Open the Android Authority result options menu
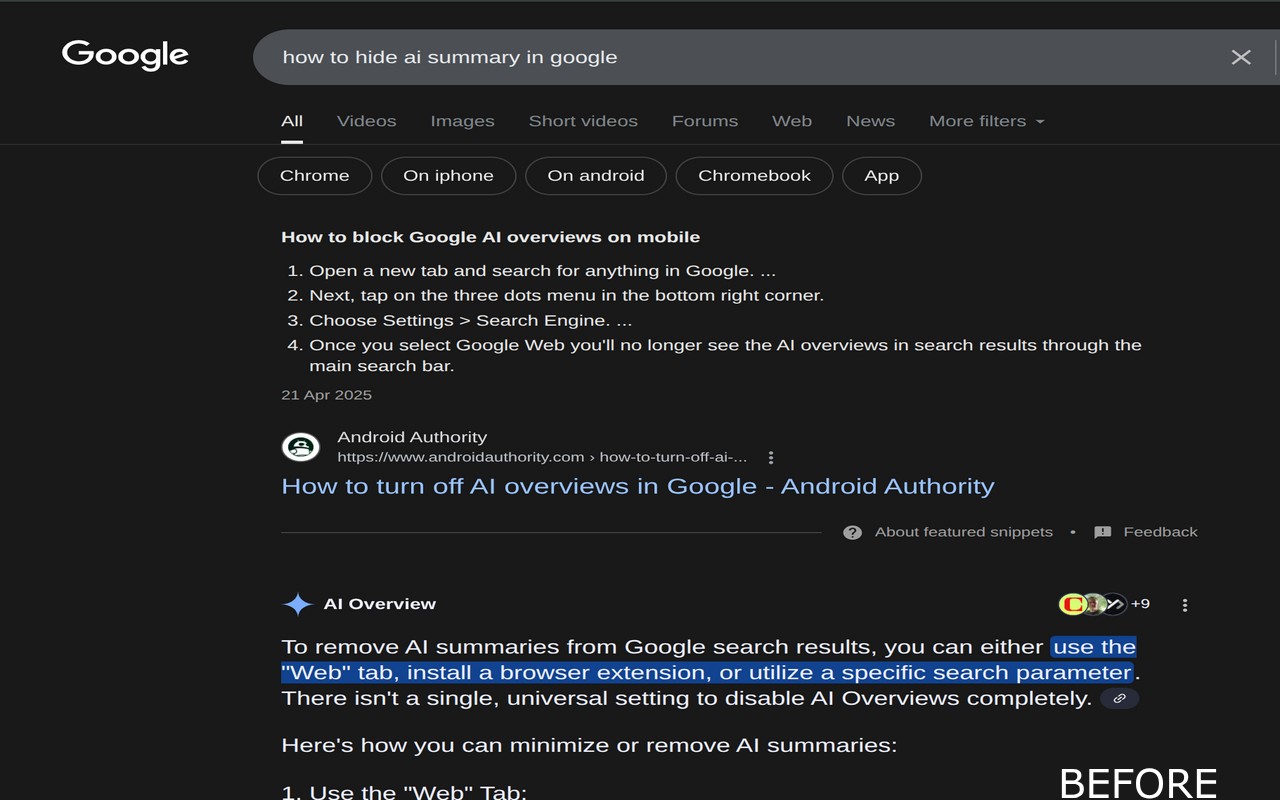Screen dimensions: 1280x800 [x=771, y=457]
